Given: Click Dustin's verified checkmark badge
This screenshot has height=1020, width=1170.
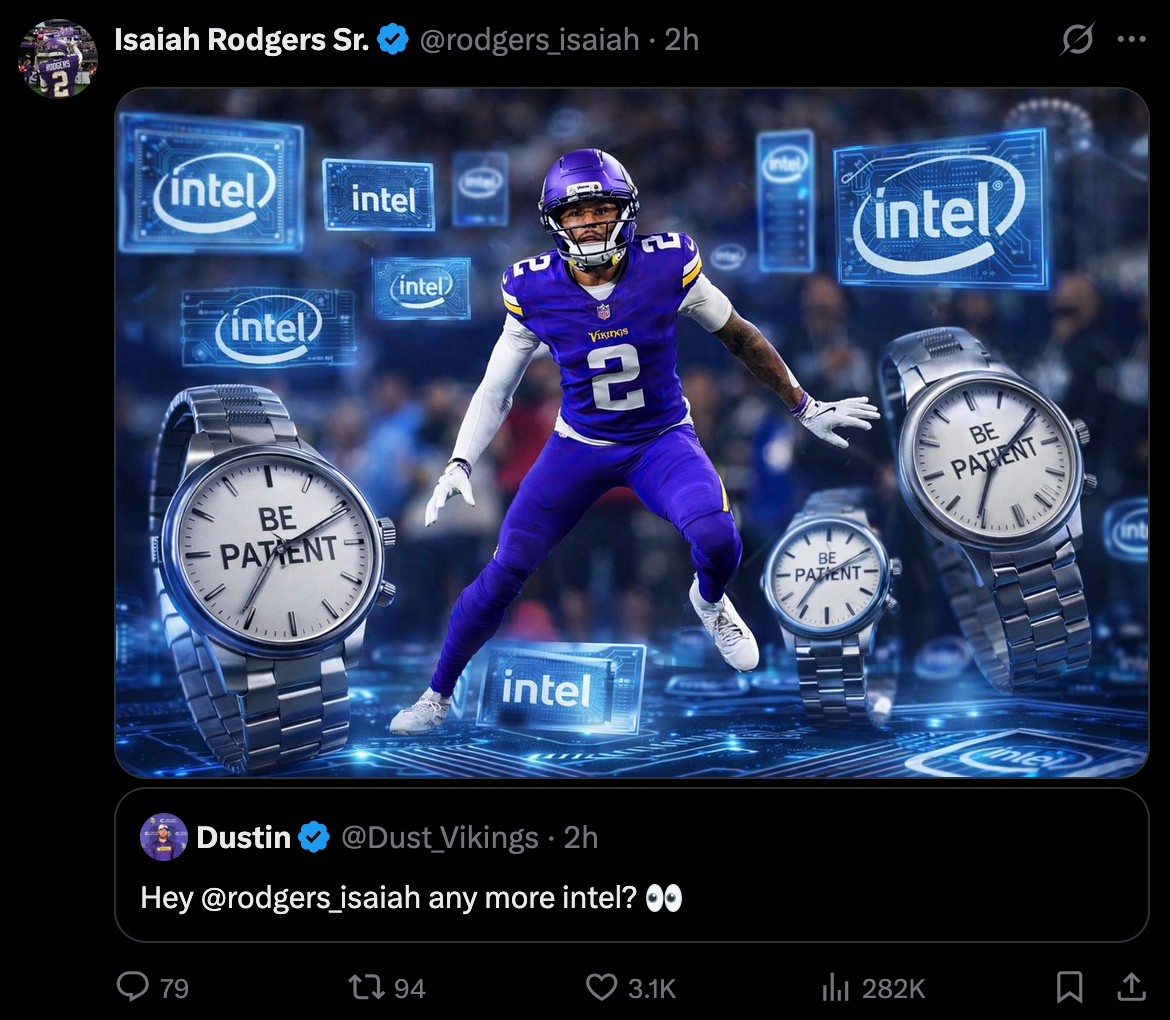Looking at the screenshot, I should pyautogui.click(x=314, y=837).
